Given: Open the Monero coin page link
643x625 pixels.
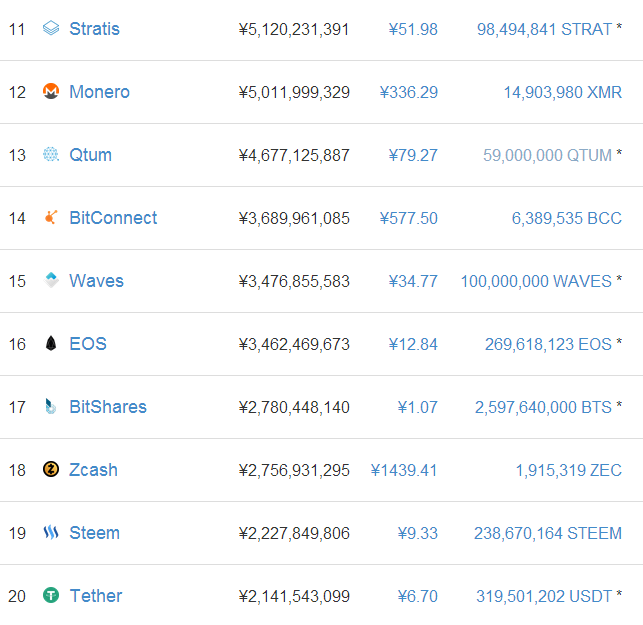Looking at the screenshot, I should pos(99,92).
